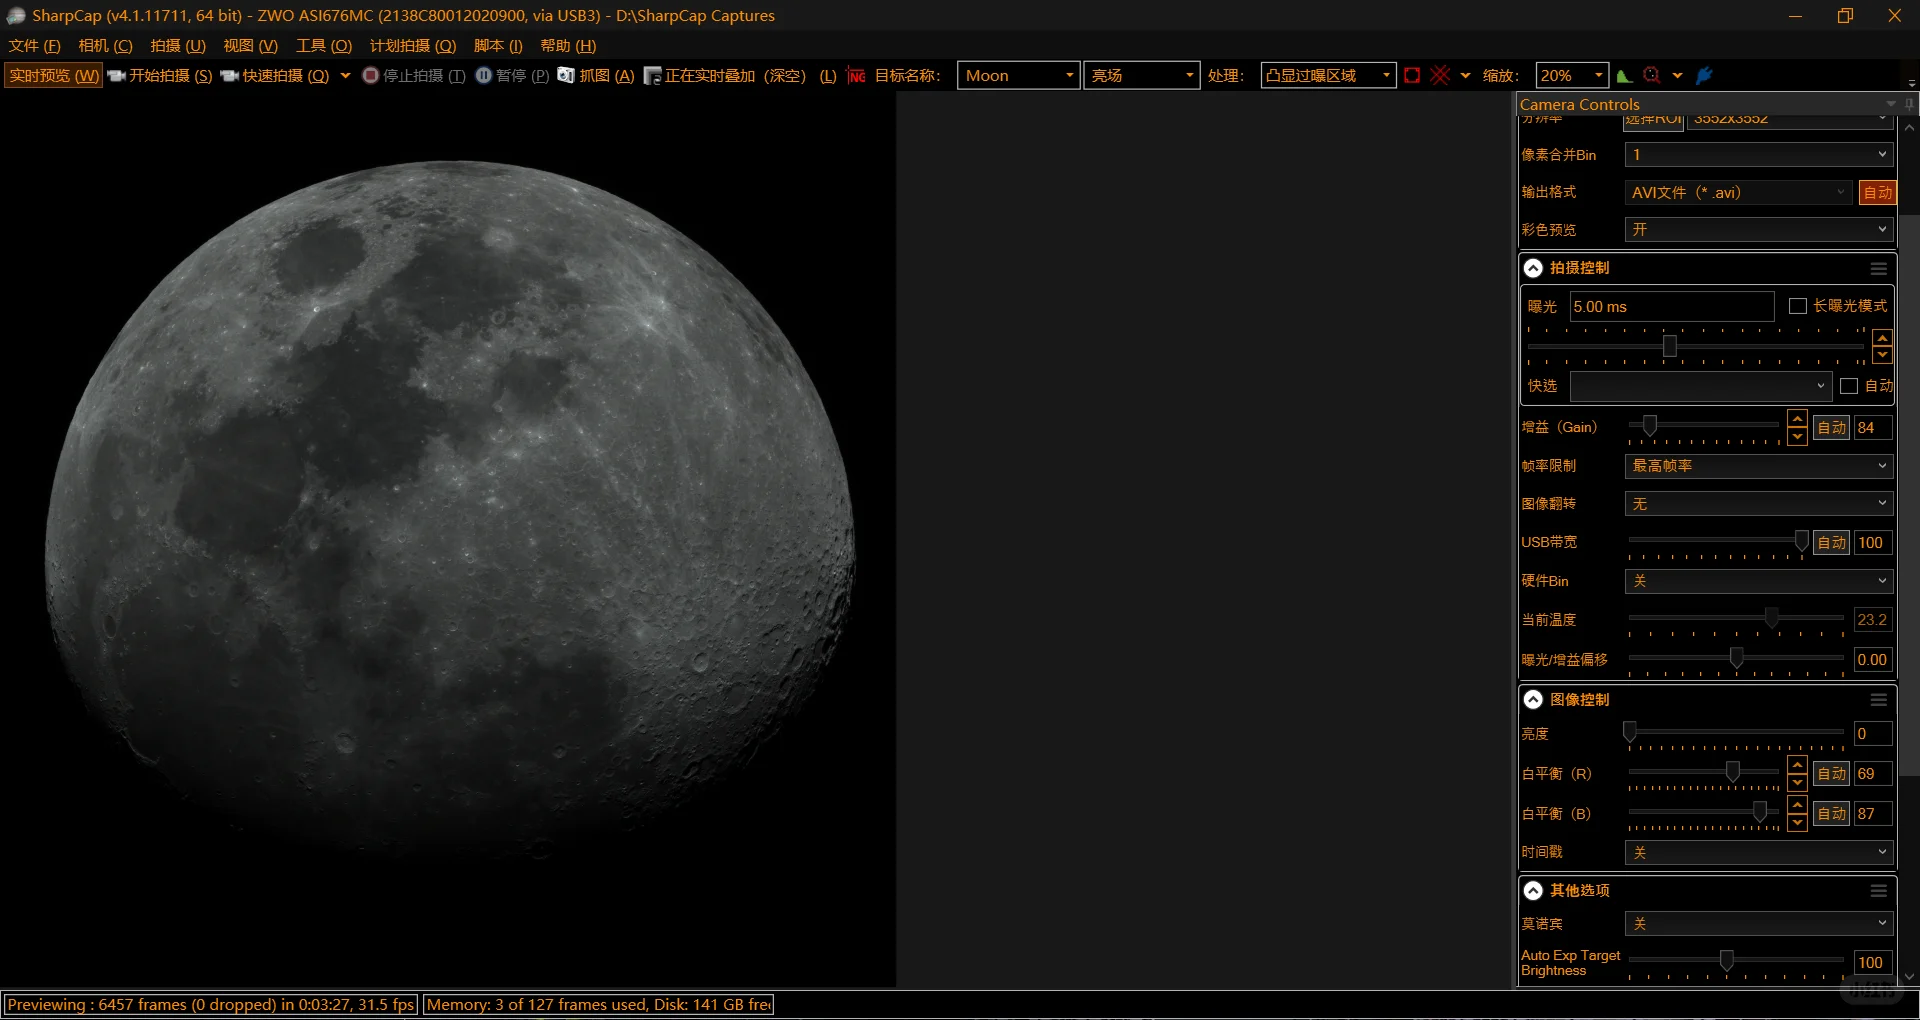Click the 曝光 exposure value input field
This screenshot has height=1020, width=1920.
[x=1670, y=307]
